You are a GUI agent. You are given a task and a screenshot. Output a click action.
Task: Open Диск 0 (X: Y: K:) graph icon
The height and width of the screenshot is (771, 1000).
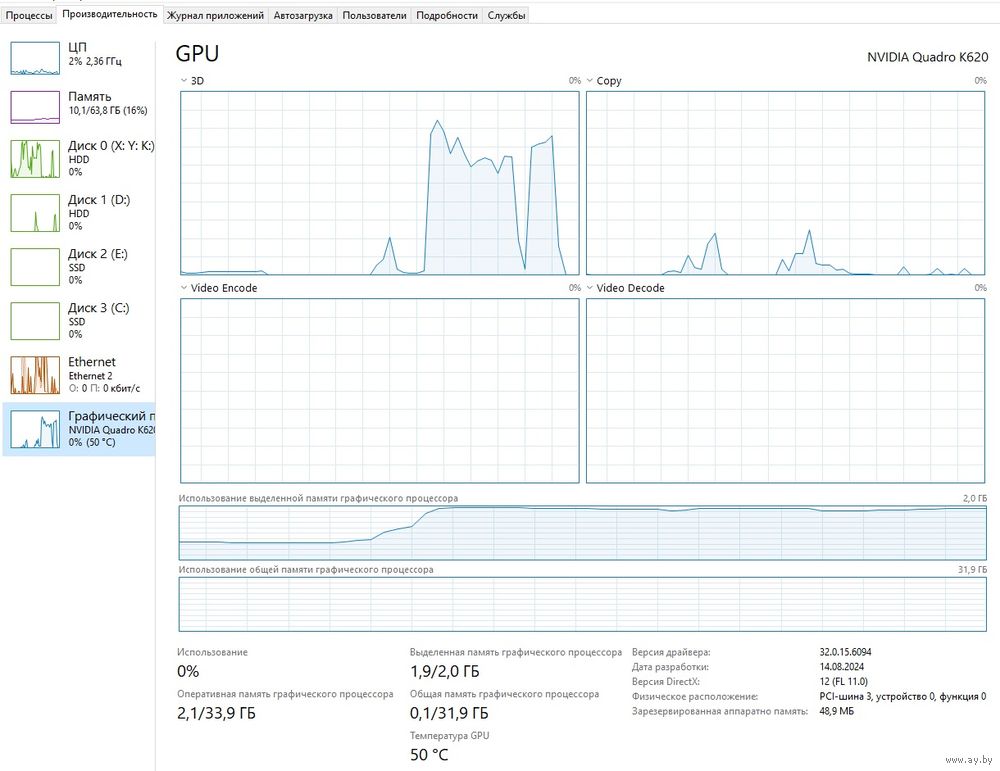coord(36,158)
